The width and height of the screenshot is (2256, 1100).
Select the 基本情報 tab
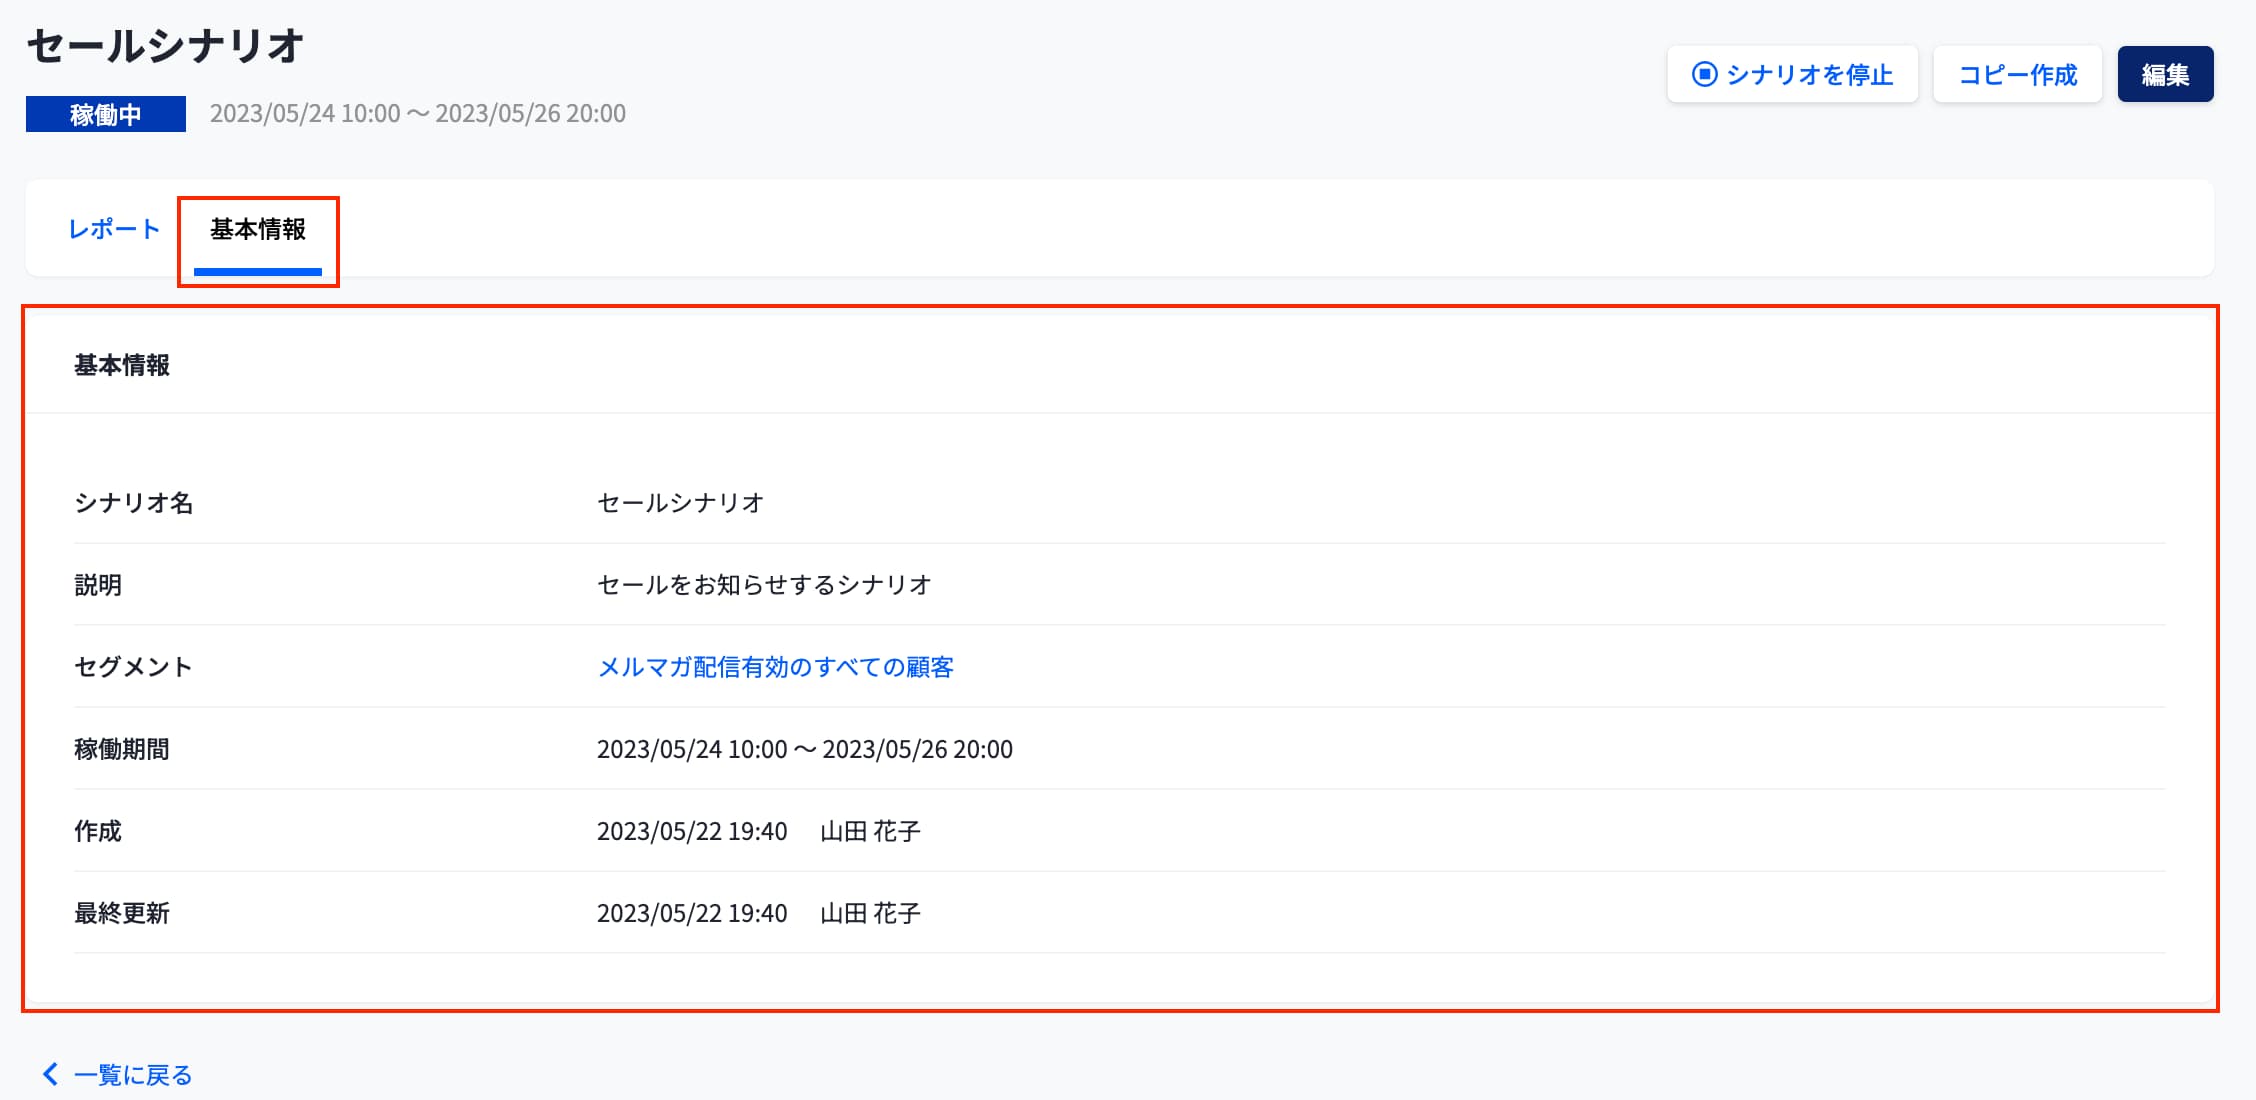(258, 230)
